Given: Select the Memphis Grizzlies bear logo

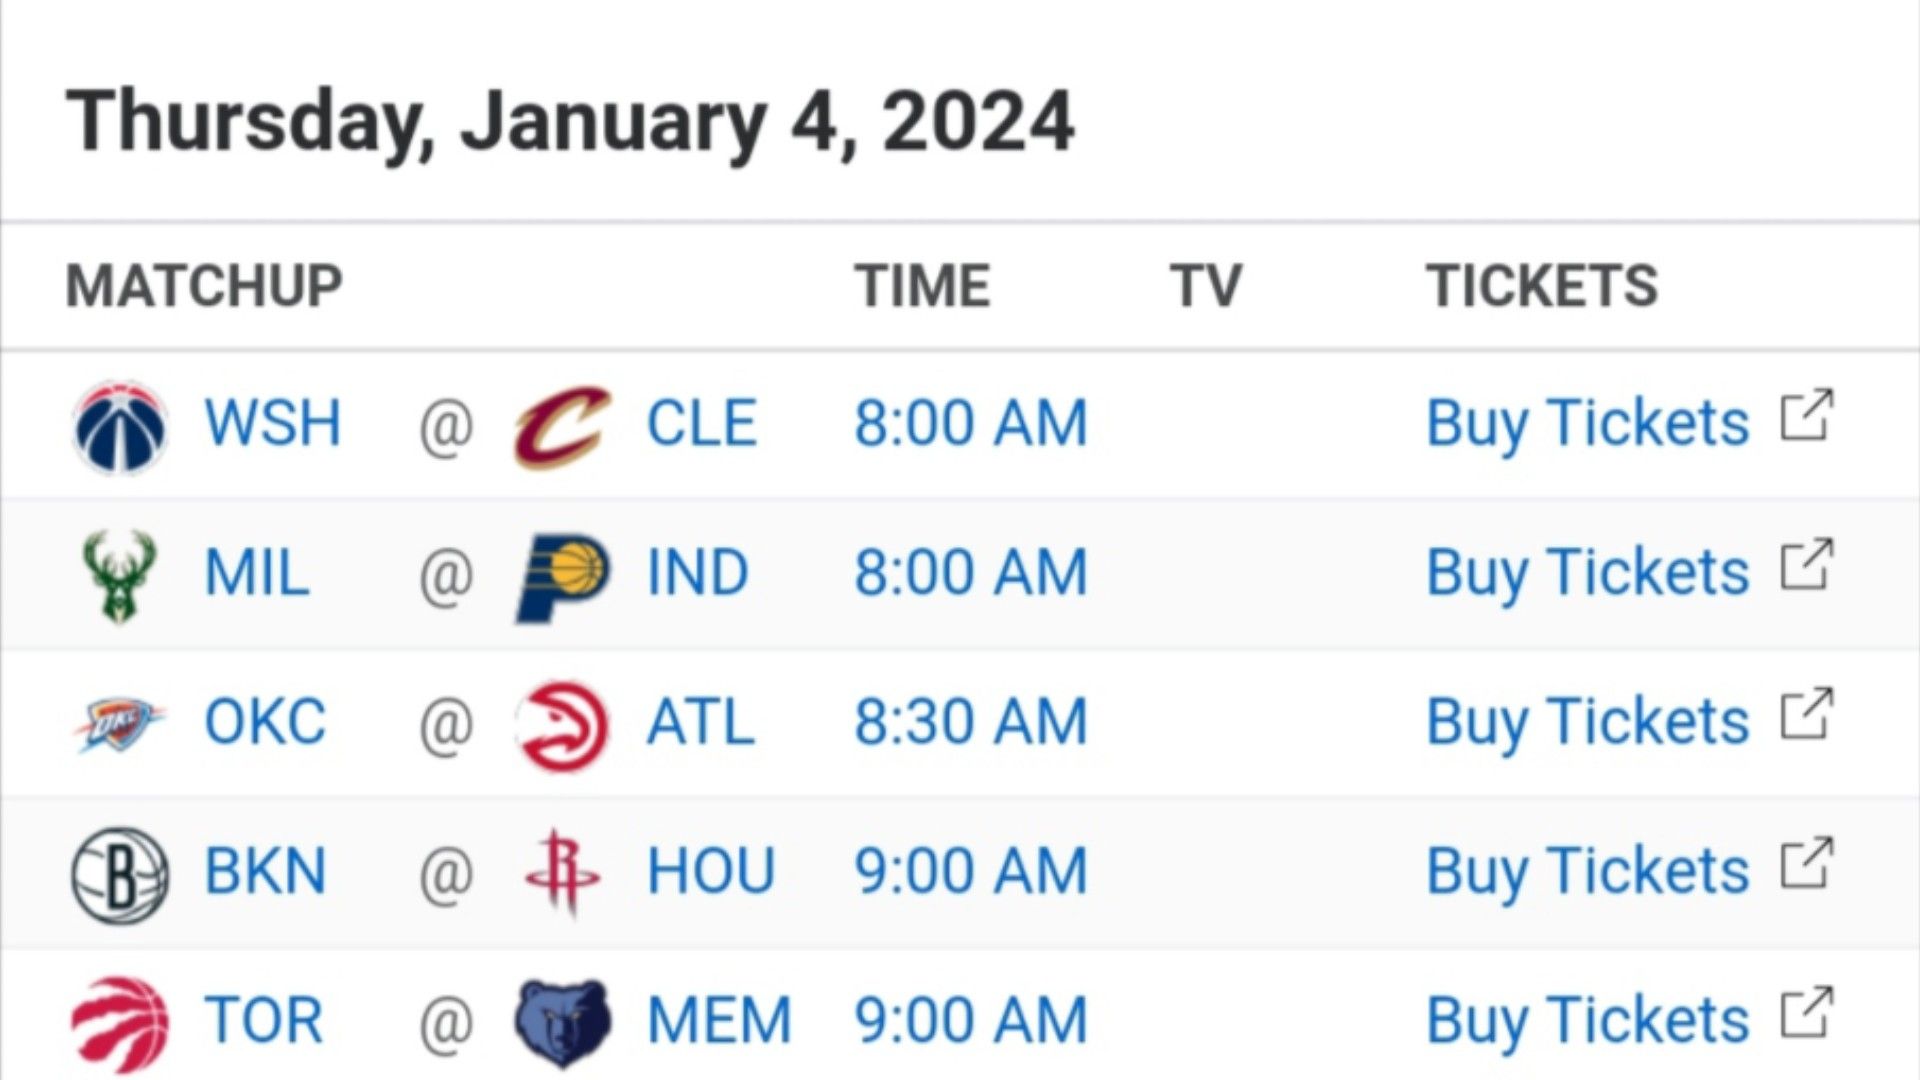Looking at the screenshot, I should coord(562,1023).
